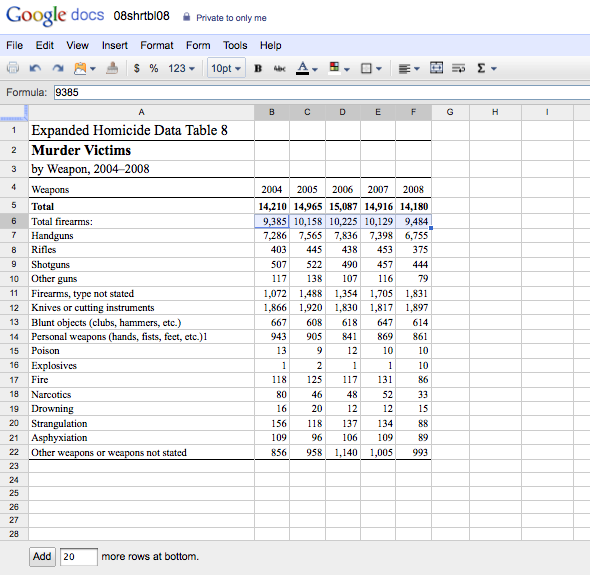The image size is (590, 575).
Task: Expand the Sigma functions dropdown
Action: coord(487,68)
